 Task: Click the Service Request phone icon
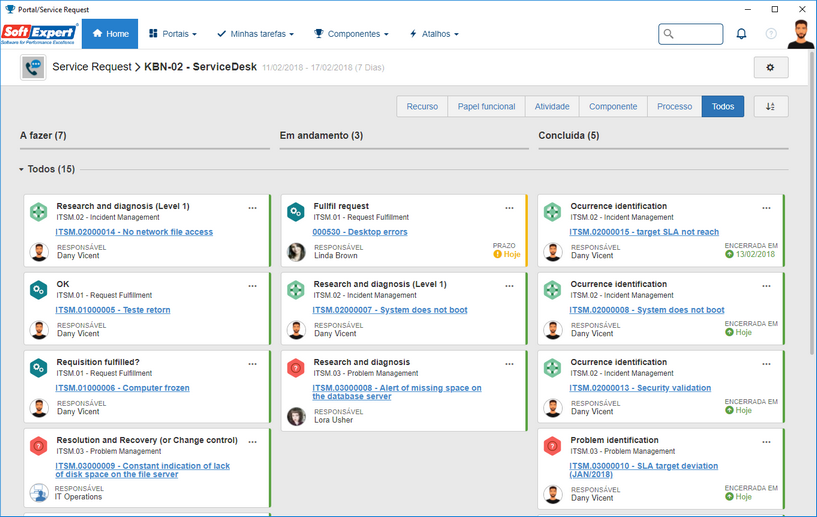tap(33, 68)
